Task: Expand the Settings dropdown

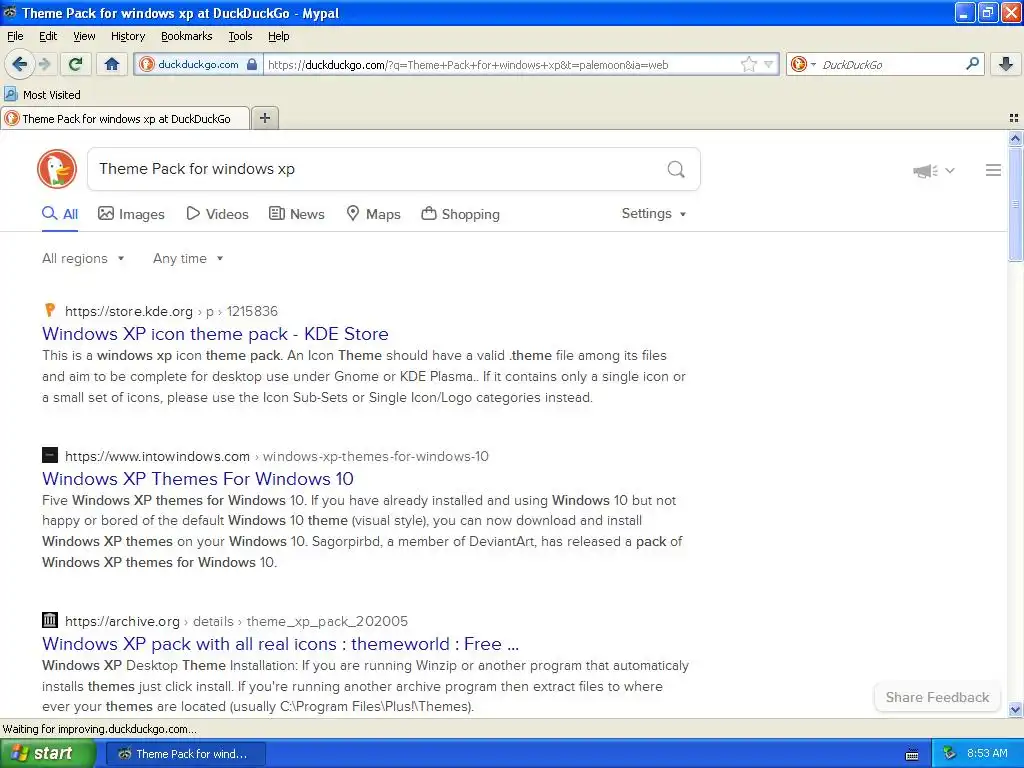Action: point(654,214)
